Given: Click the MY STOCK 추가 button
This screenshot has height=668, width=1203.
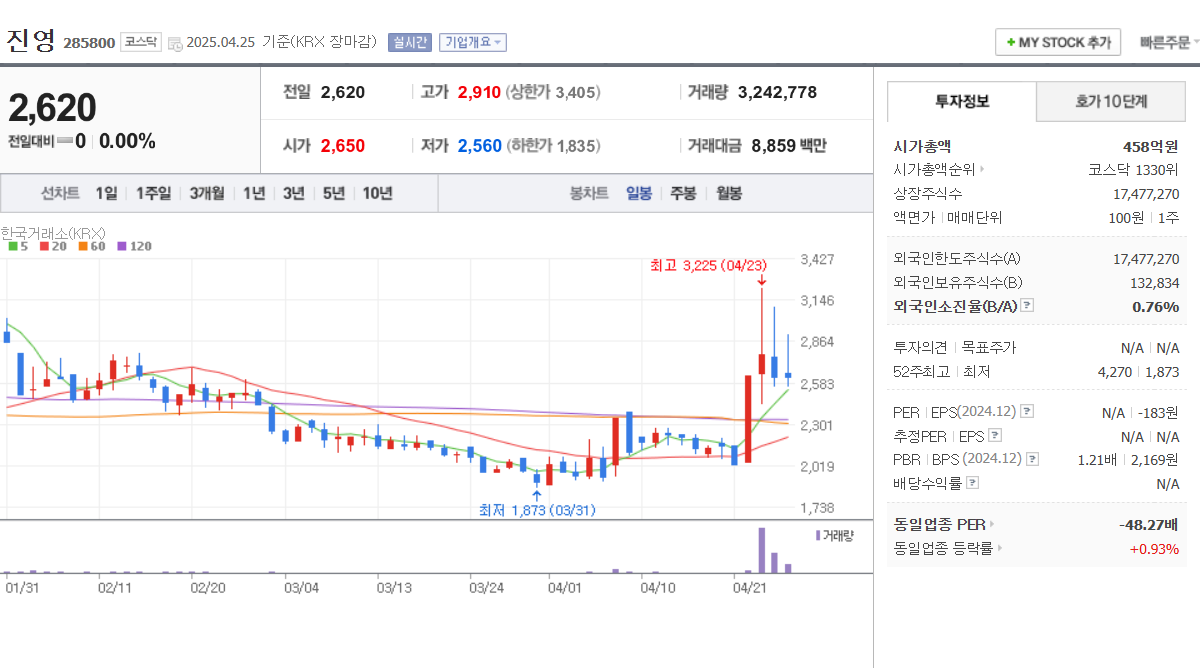Looking at the screenshot, I should 1057,42.
